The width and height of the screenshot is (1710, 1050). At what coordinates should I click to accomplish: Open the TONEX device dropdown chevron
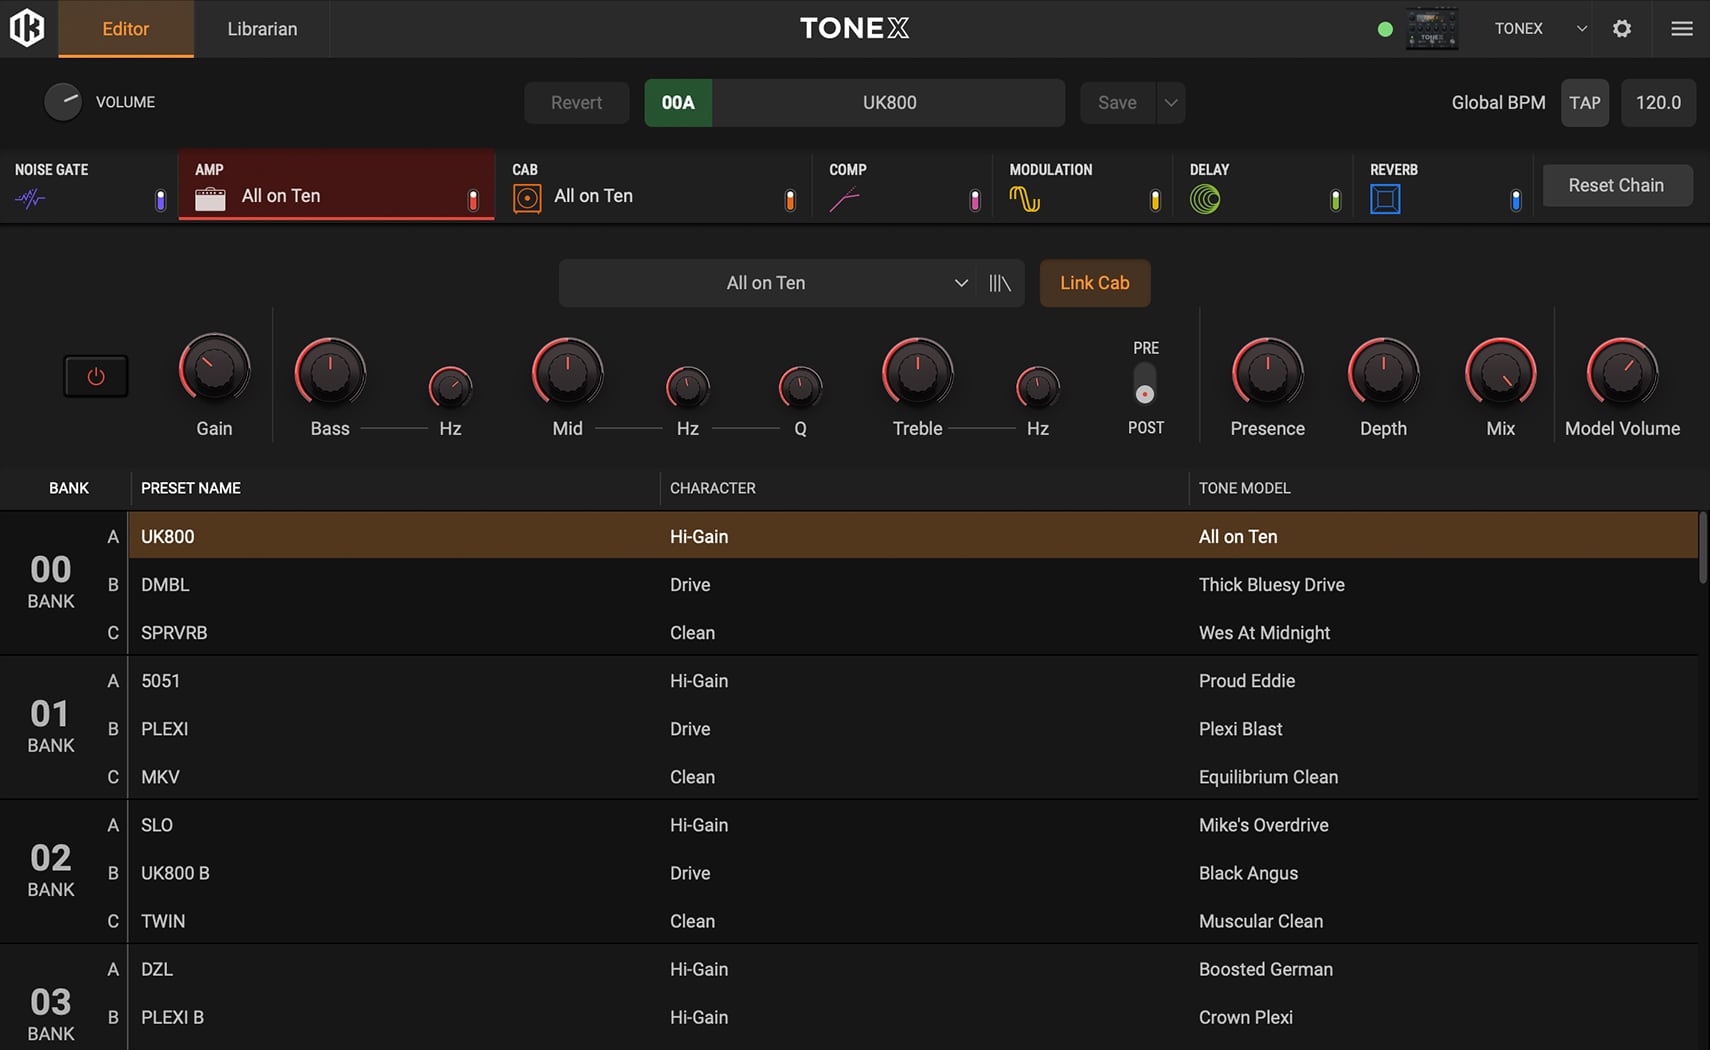[x=1581, y=28]
